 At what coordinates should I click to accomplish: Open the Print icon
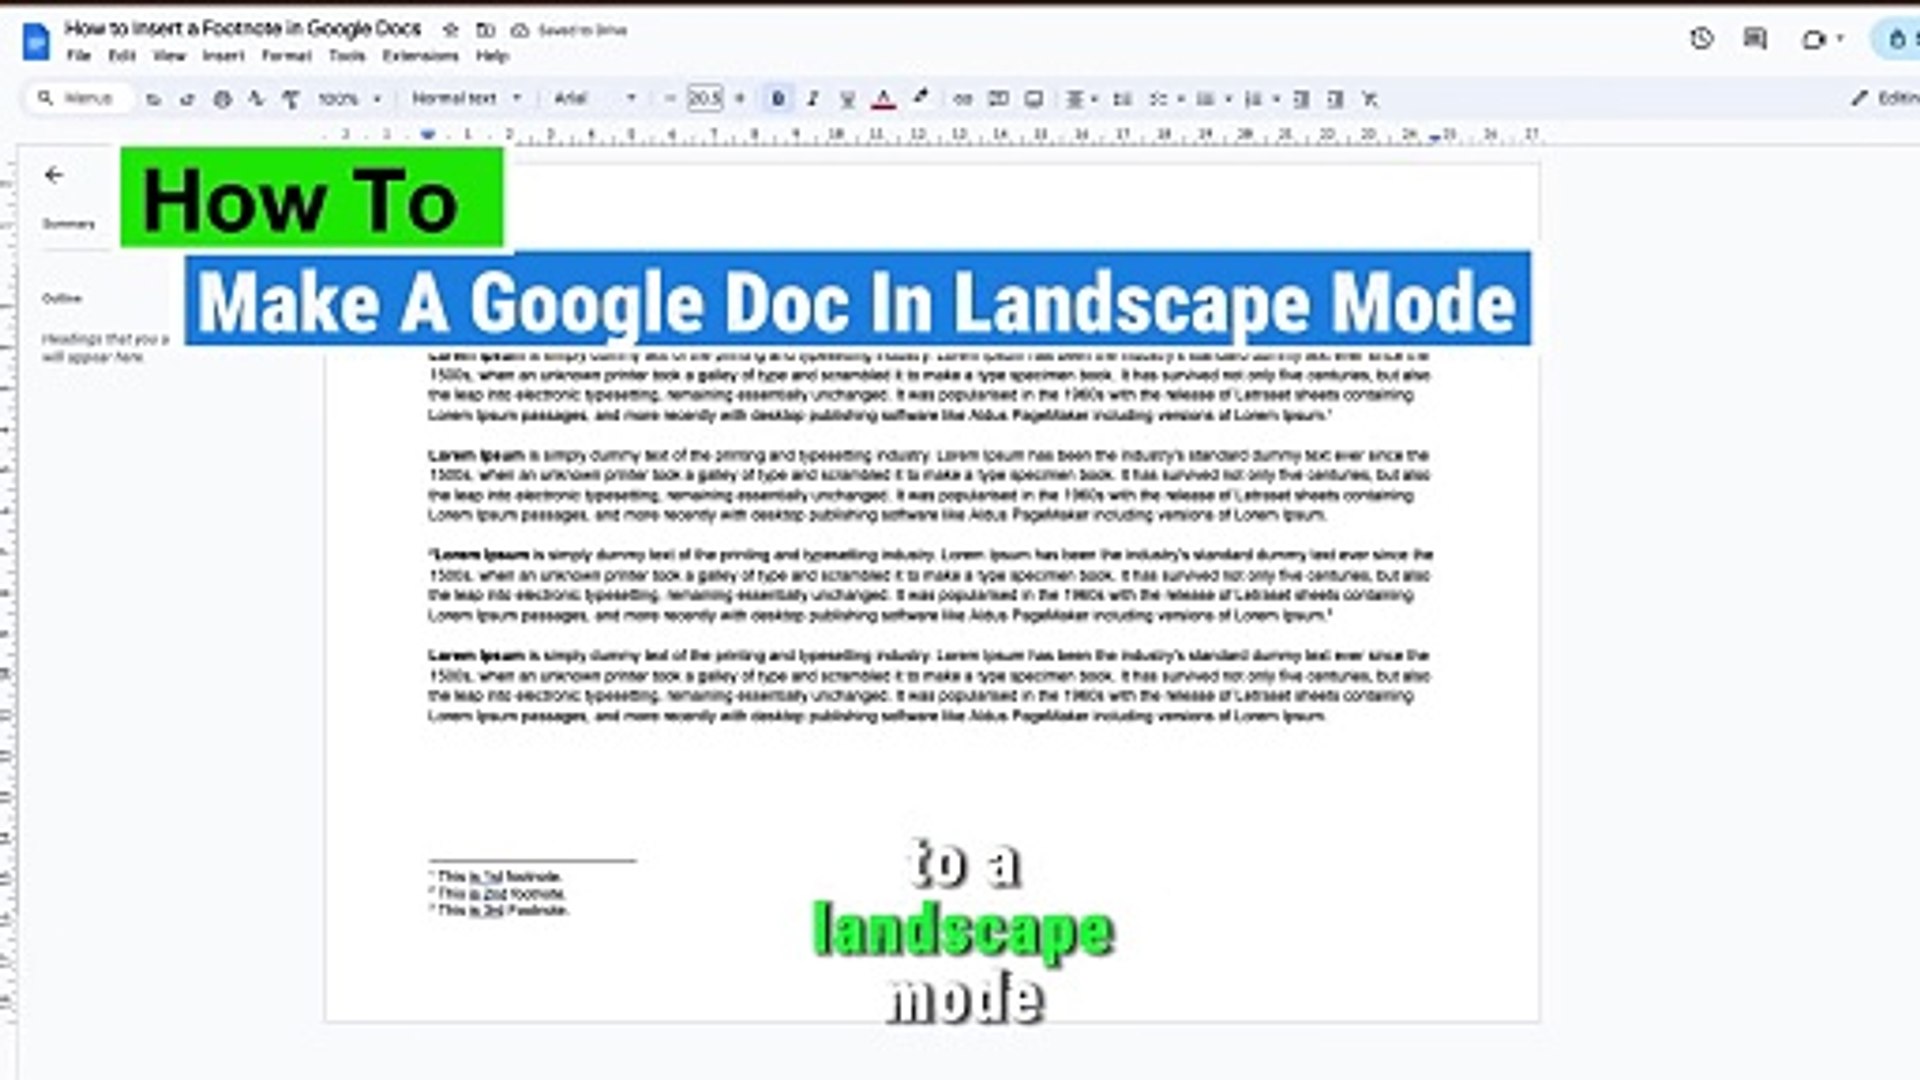[x=222, y=99]
